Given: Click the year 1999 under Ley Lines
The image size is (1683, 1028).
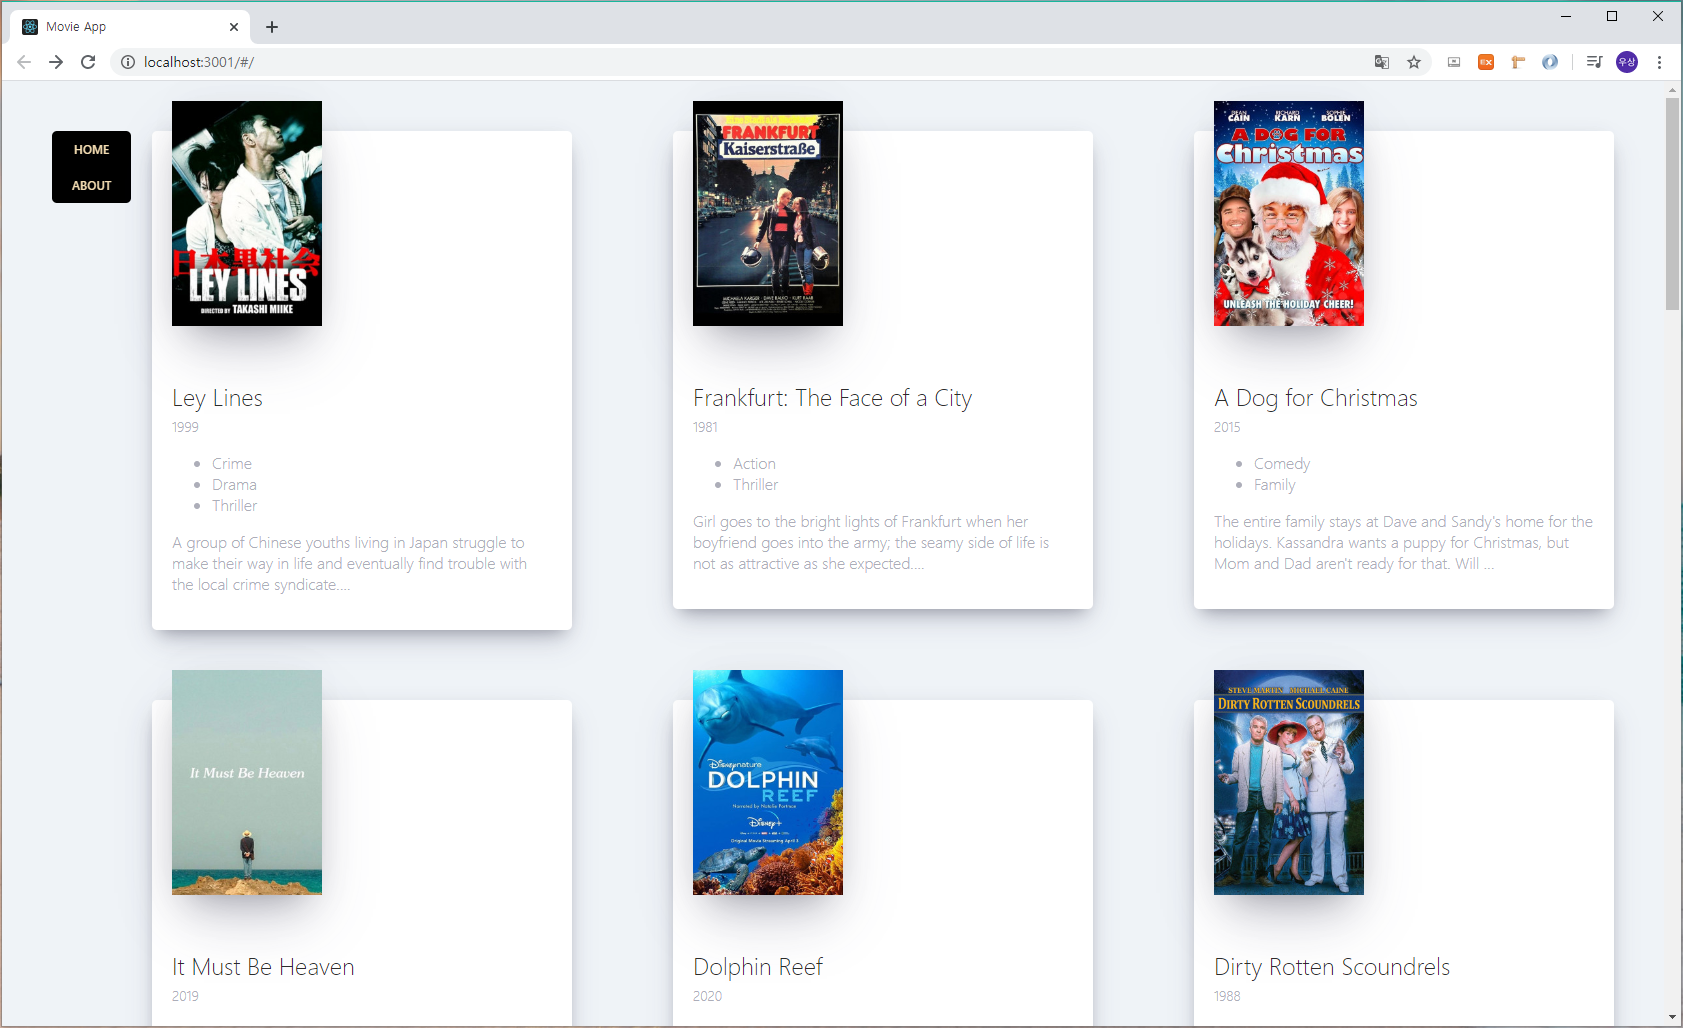Looking at the screenshot, I should click(x=185, y=427).
